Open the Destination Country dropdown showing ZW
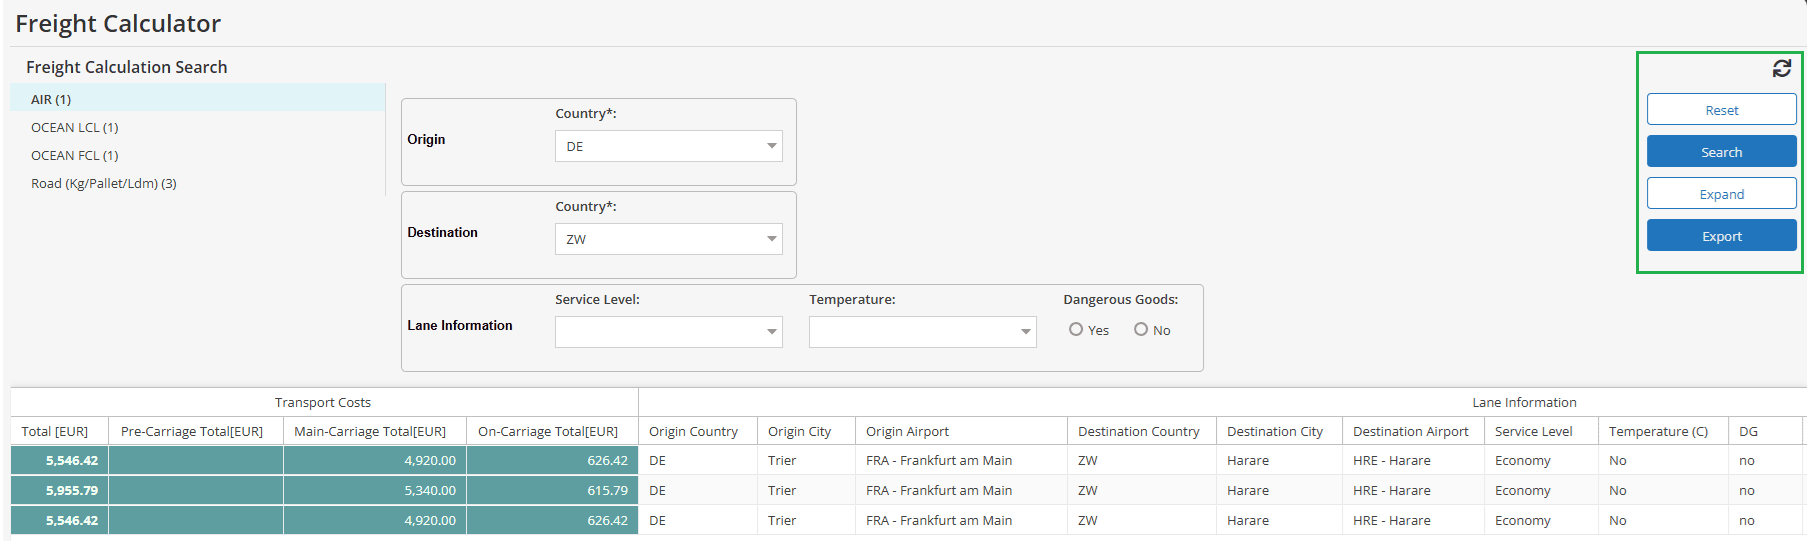The height and width of the screenshot is (541, 1807). (x=669, y=239)
